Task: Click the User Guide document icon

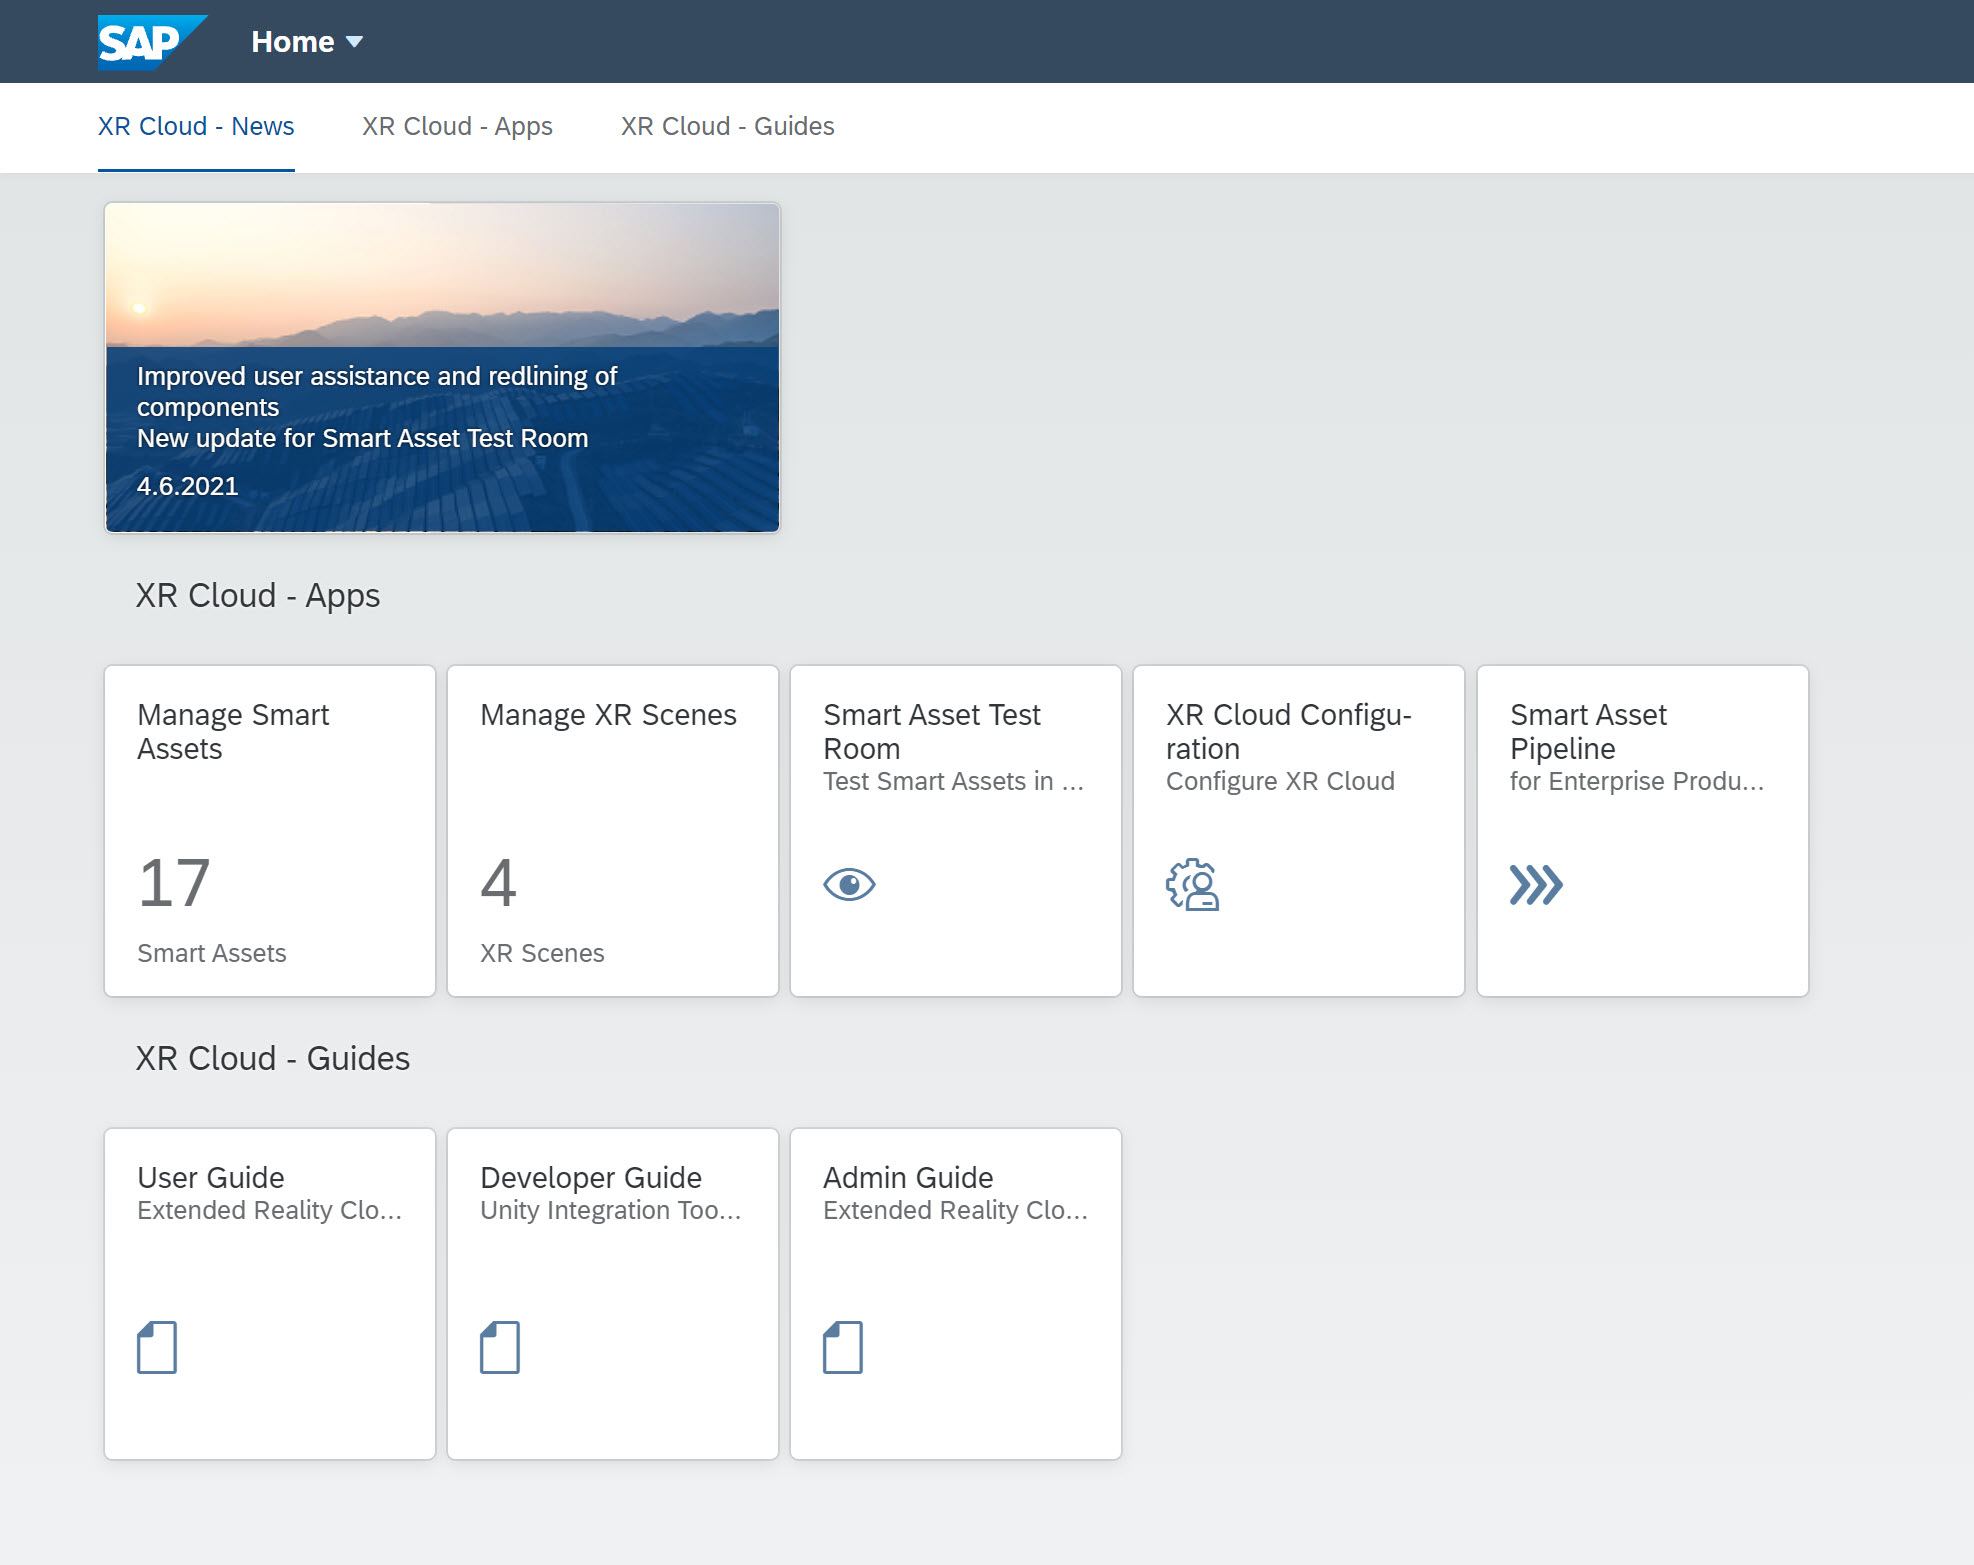Action: pyautogui.click(x=157, y=1347)
